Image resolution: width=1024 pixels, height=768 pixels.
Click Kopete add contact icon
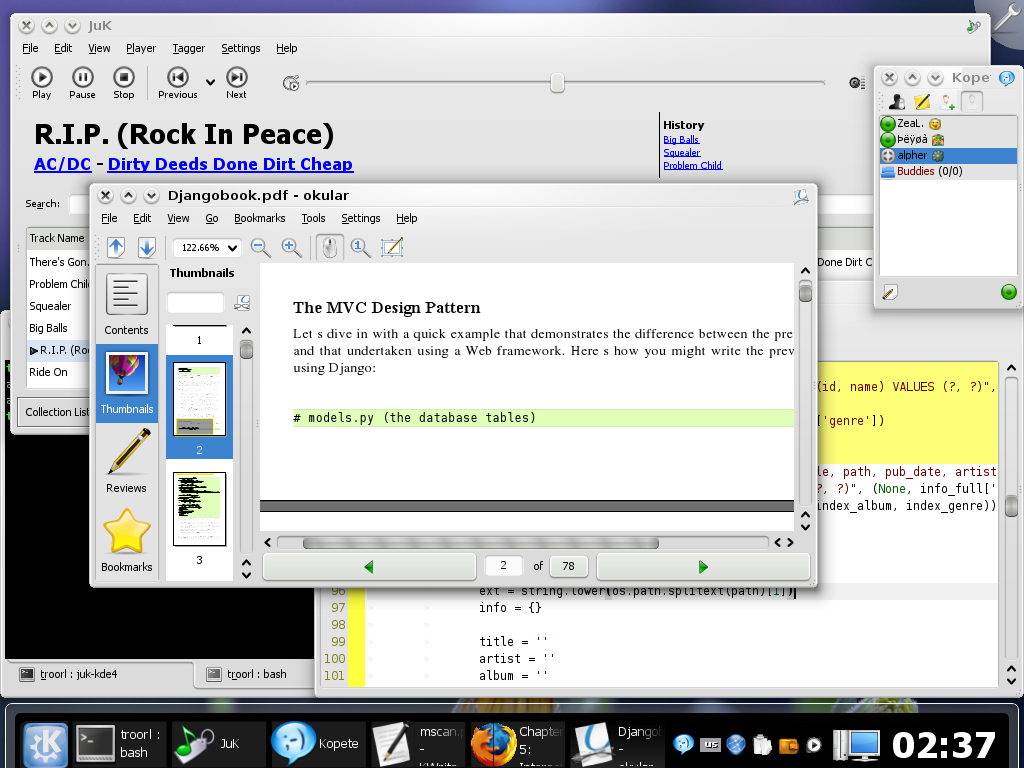pyautogui.click(x=947, y=102)
